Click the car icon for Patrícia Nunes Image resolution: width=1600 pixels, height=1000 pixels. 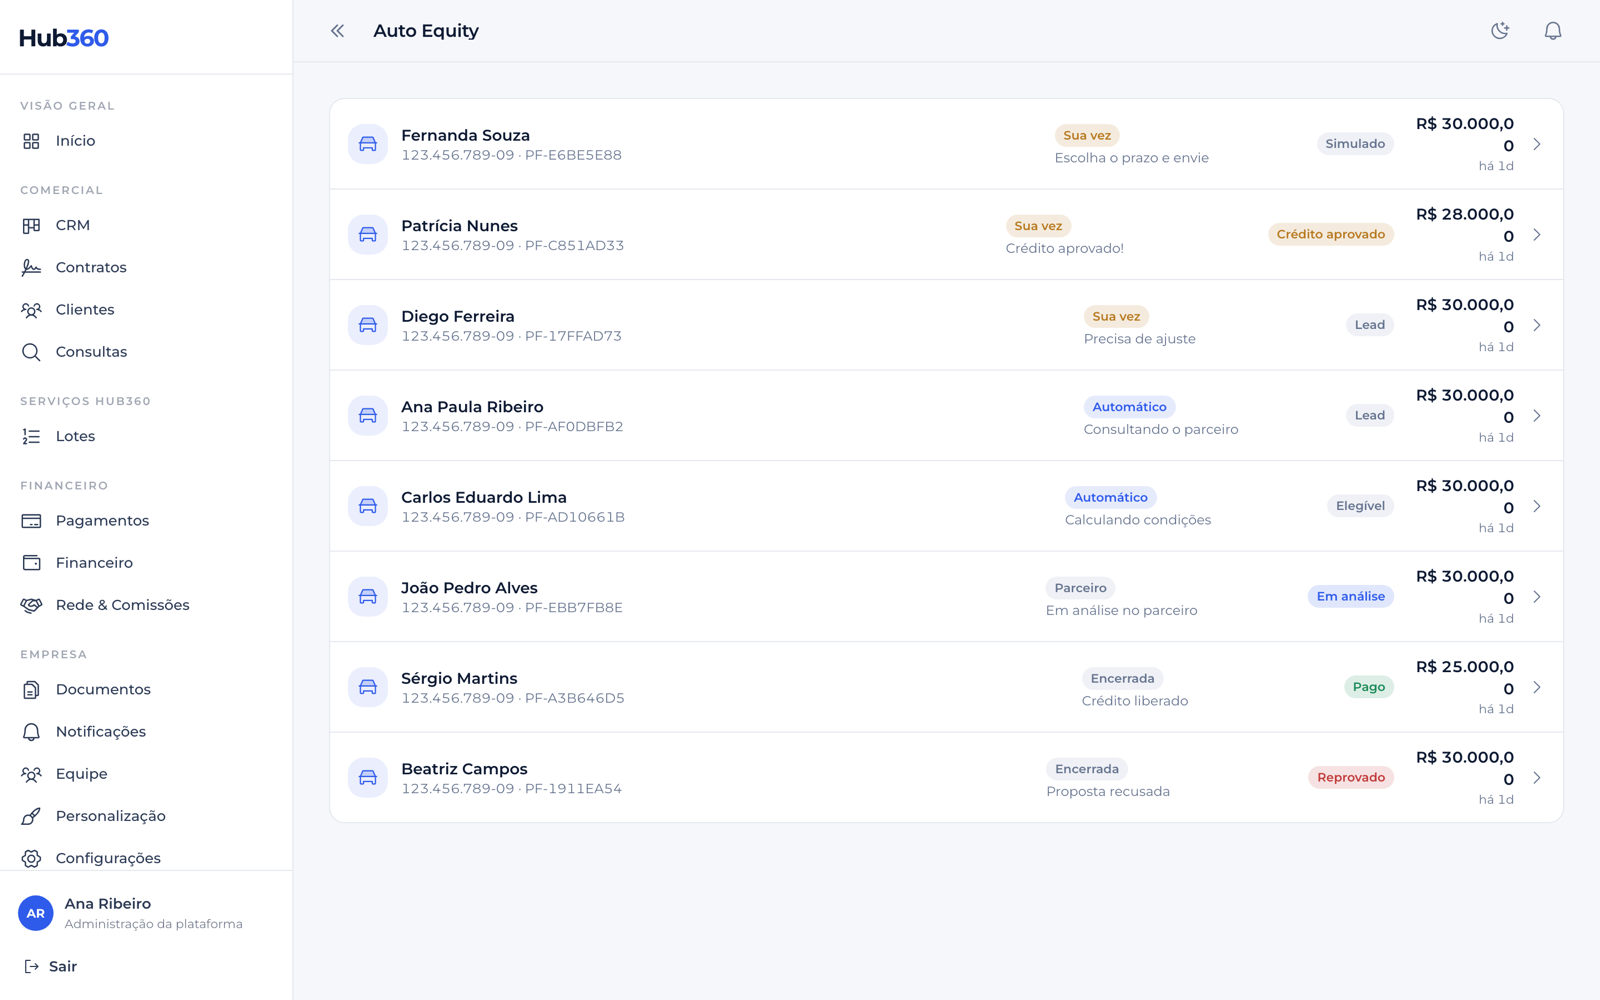point(368,235)
